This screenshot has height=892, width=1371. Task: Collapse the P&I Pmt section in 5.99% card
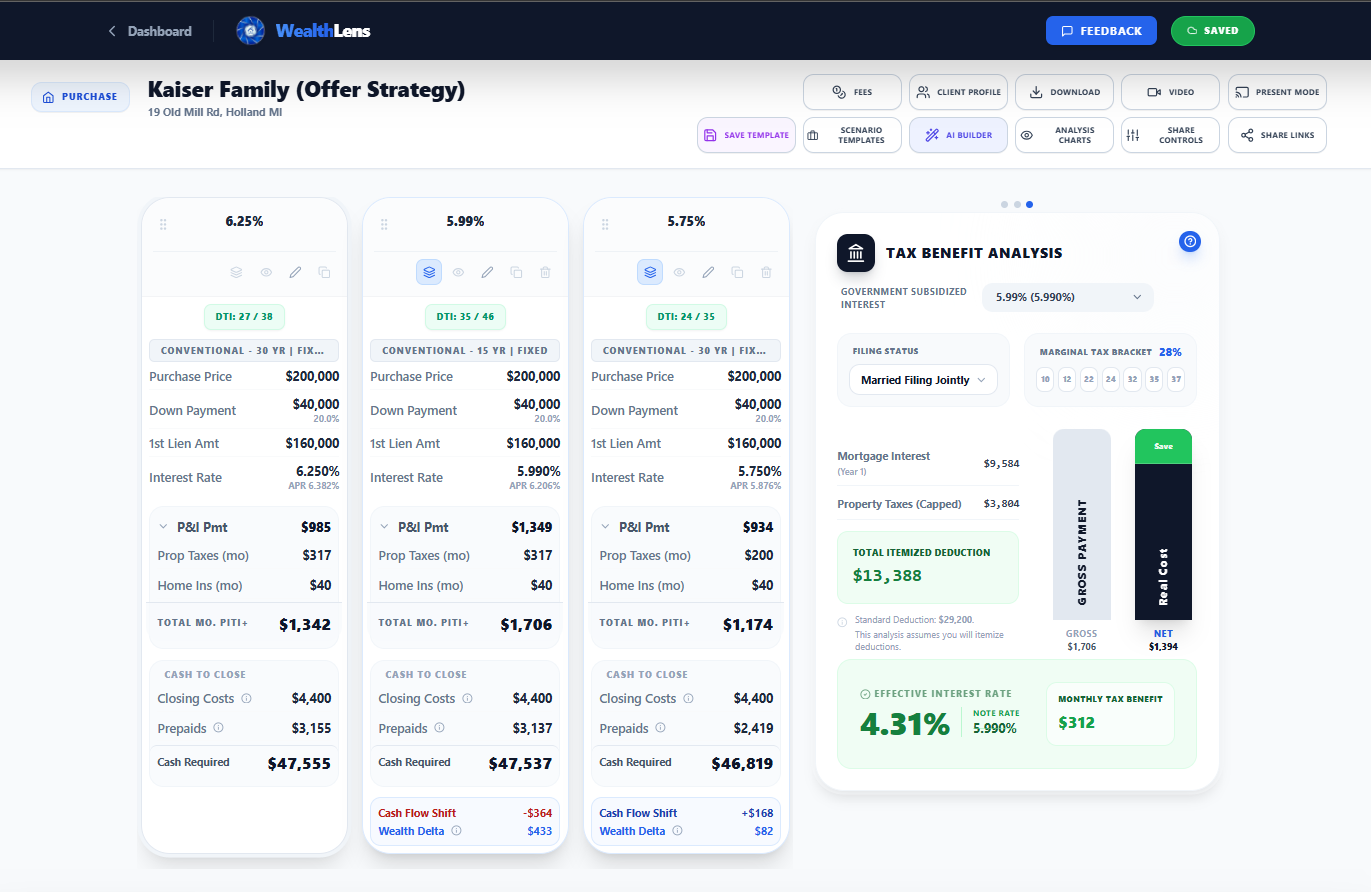pos(384,527)
